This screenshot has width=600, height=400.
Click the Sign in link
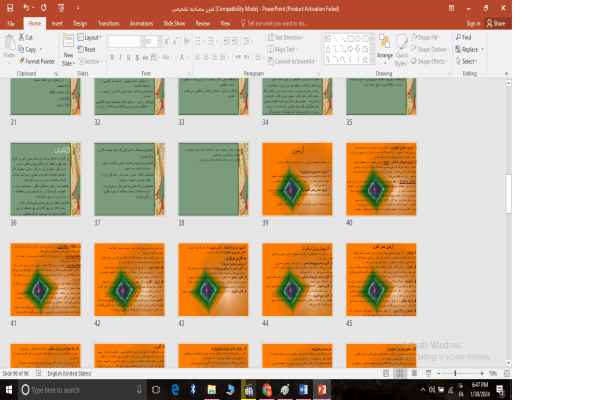click(x=473, y=21)
